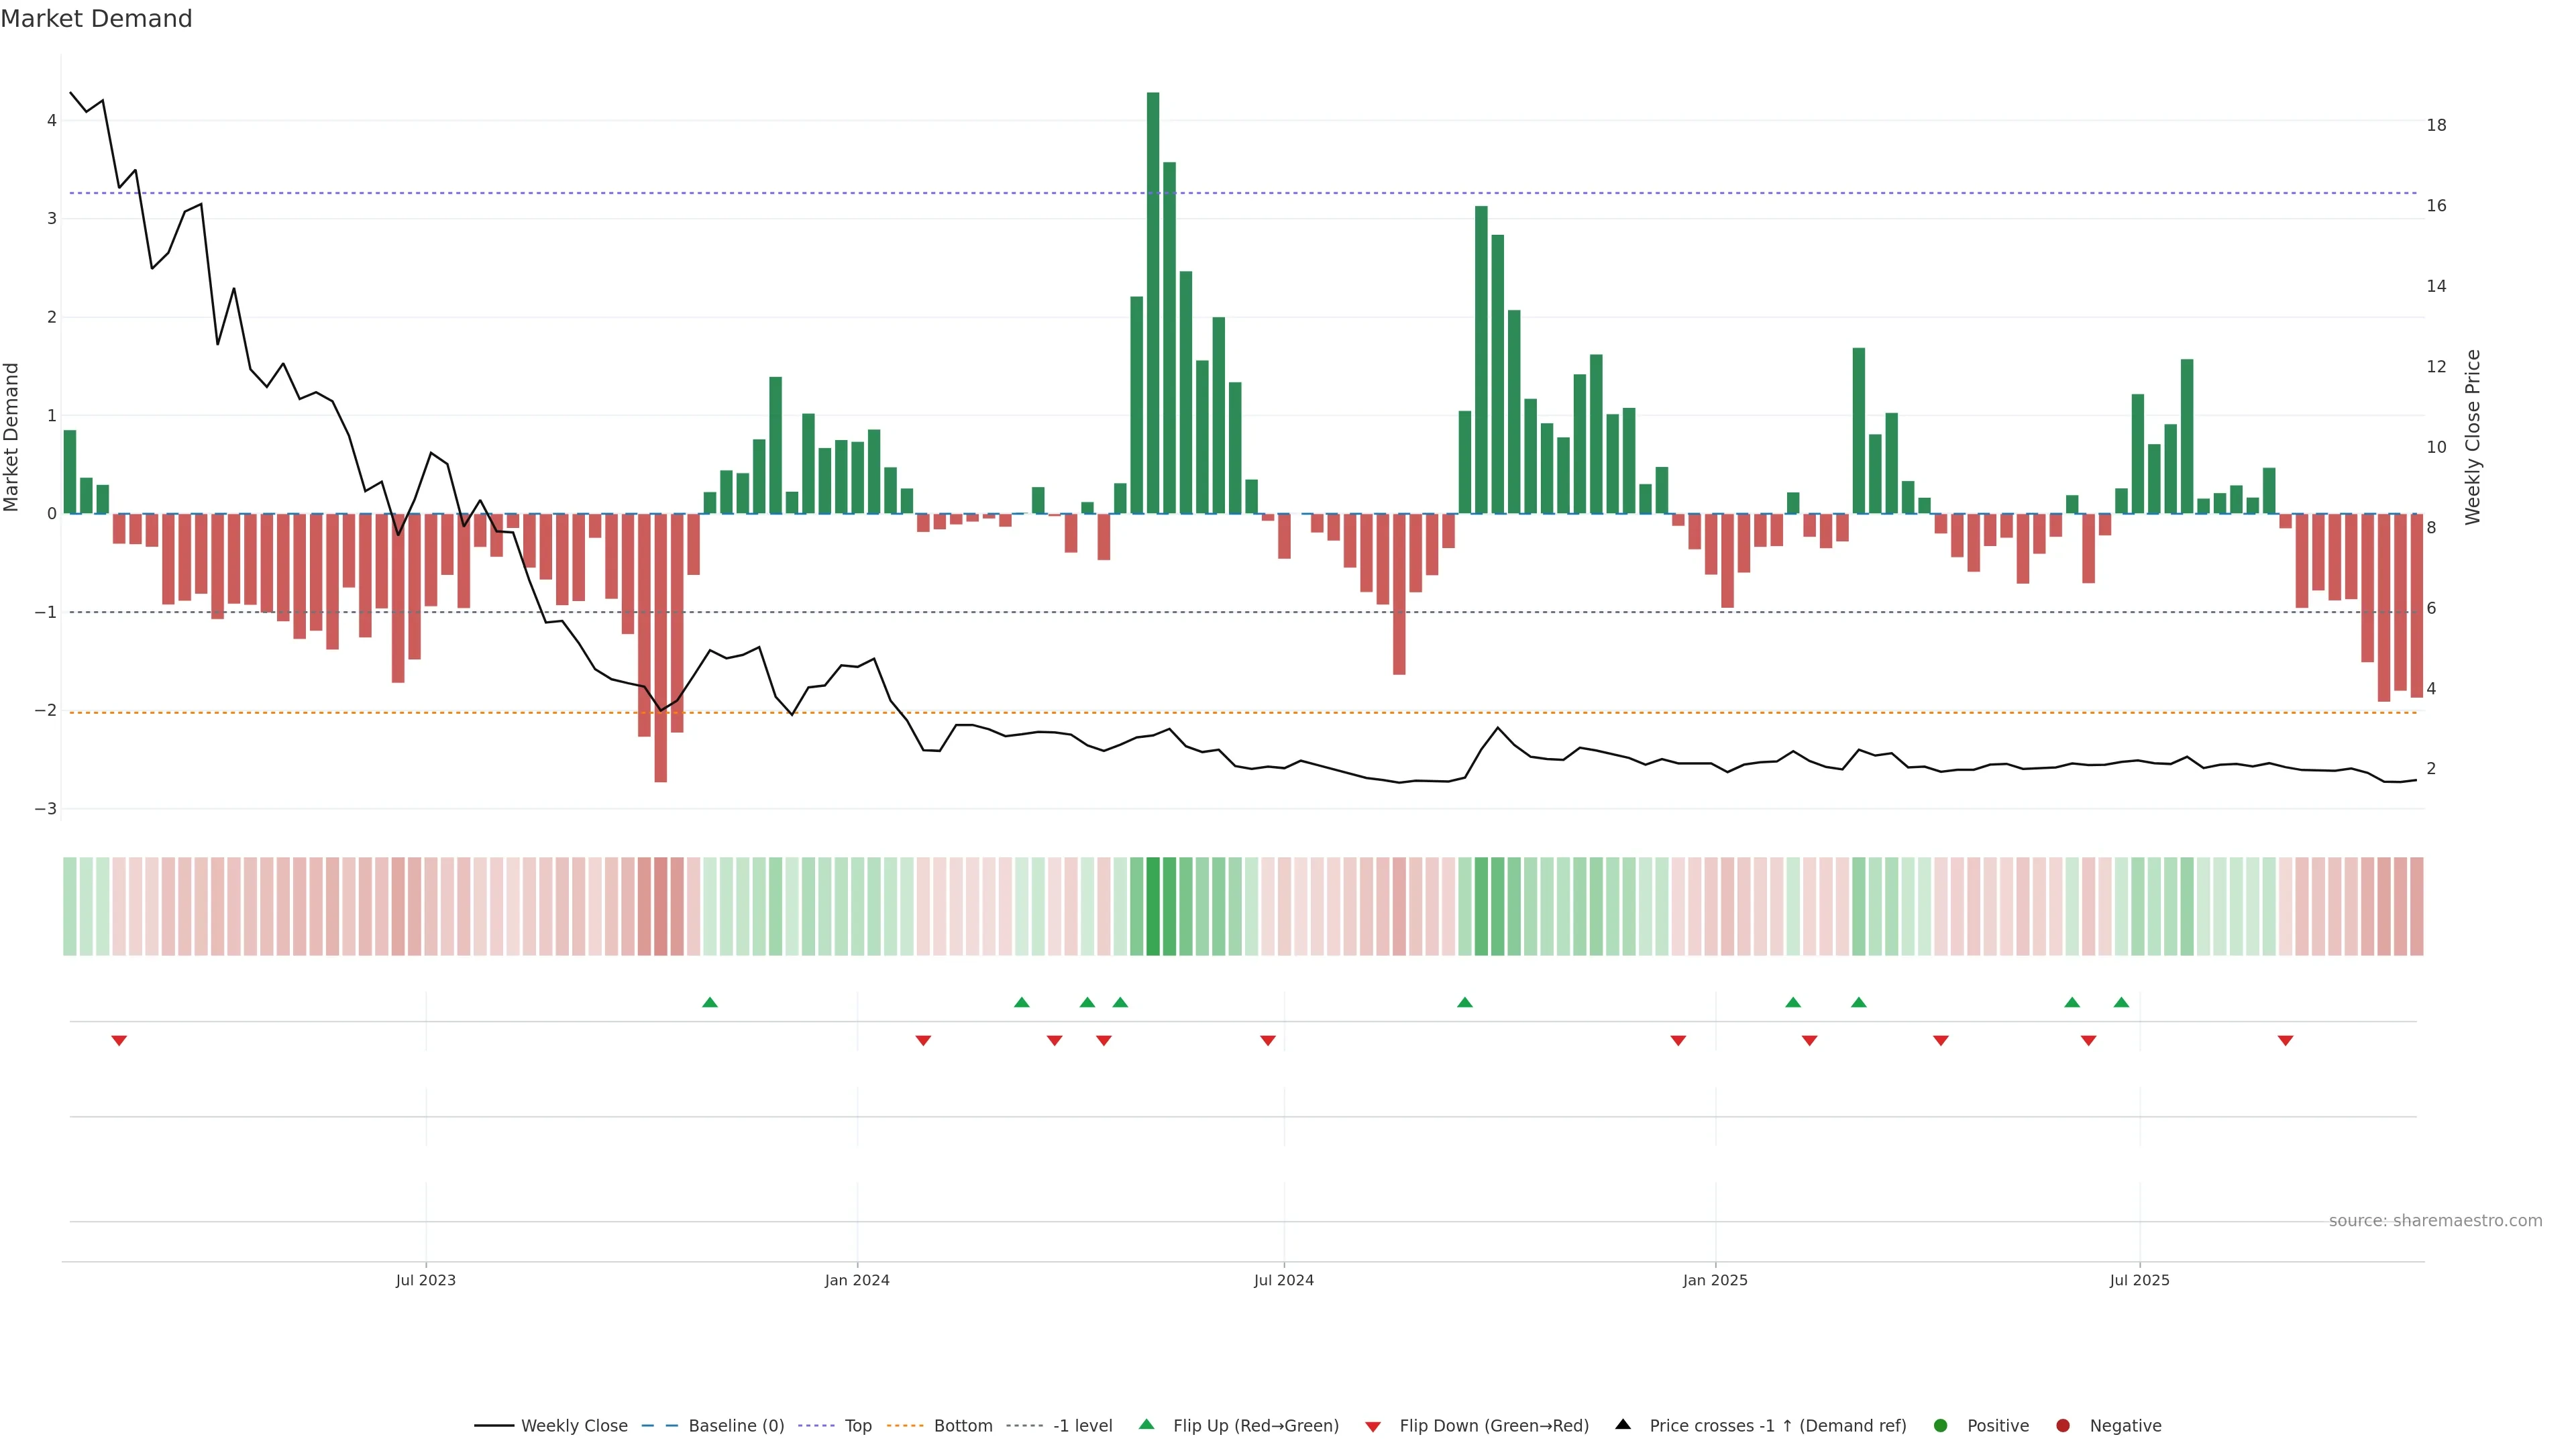2576x1449 pixels.
Task: Click the Flip Down red triangle legend icon
Action: (x=1373, y=1426)
